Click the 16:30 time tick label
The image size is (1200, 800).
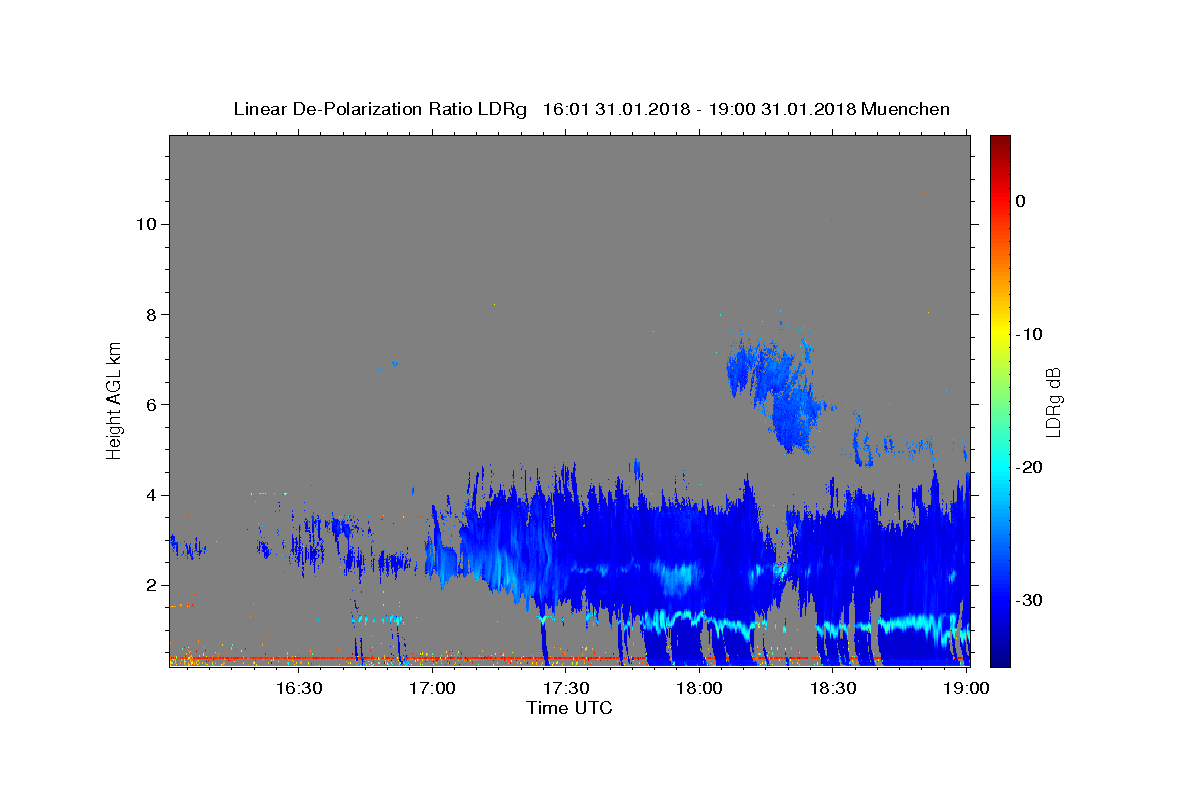tap(298, 688)
